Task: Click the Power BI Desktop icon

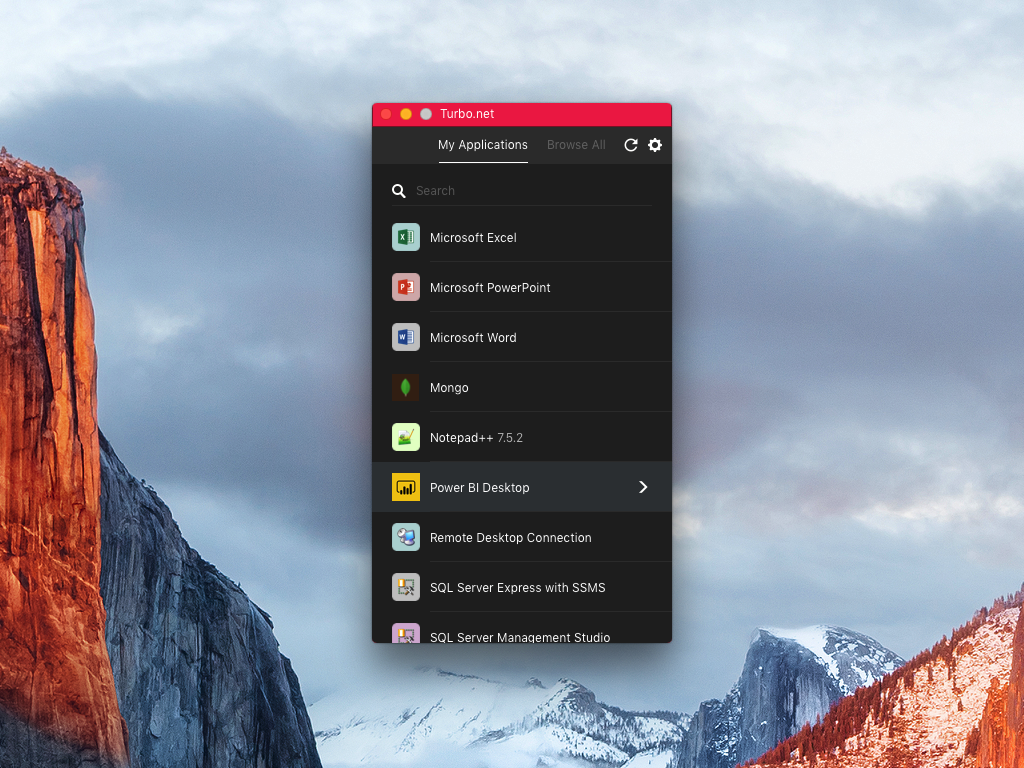Action: click(x=405, y=487)
